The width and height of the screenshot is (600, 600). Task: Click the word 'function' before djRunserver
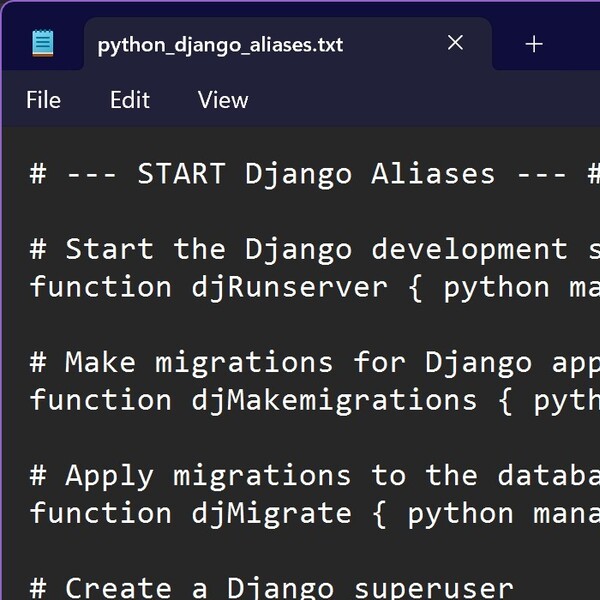pyautogui.click(x=101, y=287)
